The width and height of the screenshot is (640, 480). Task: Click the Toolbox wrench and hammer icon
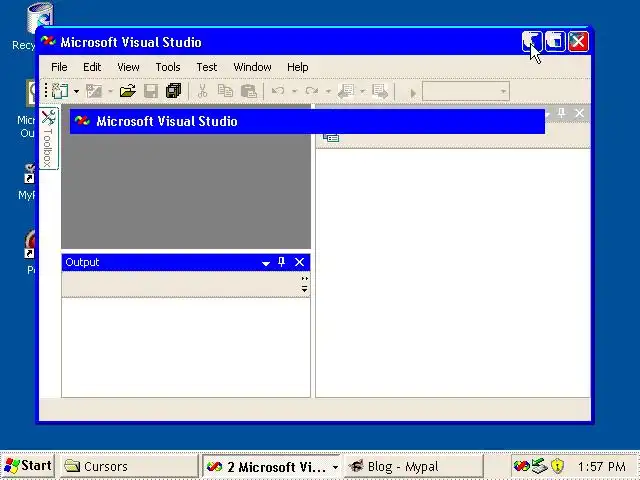click(49, 118)
